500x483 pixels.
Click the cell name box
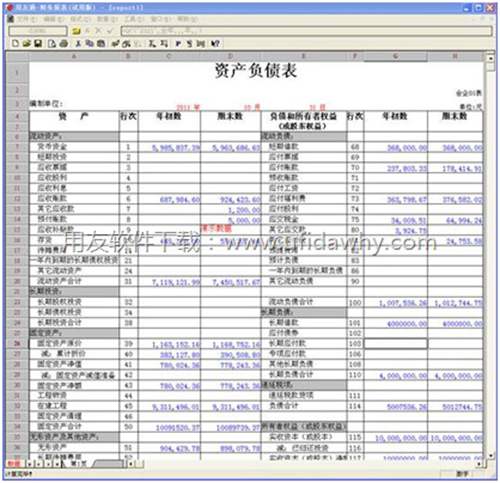coord(38,31)
